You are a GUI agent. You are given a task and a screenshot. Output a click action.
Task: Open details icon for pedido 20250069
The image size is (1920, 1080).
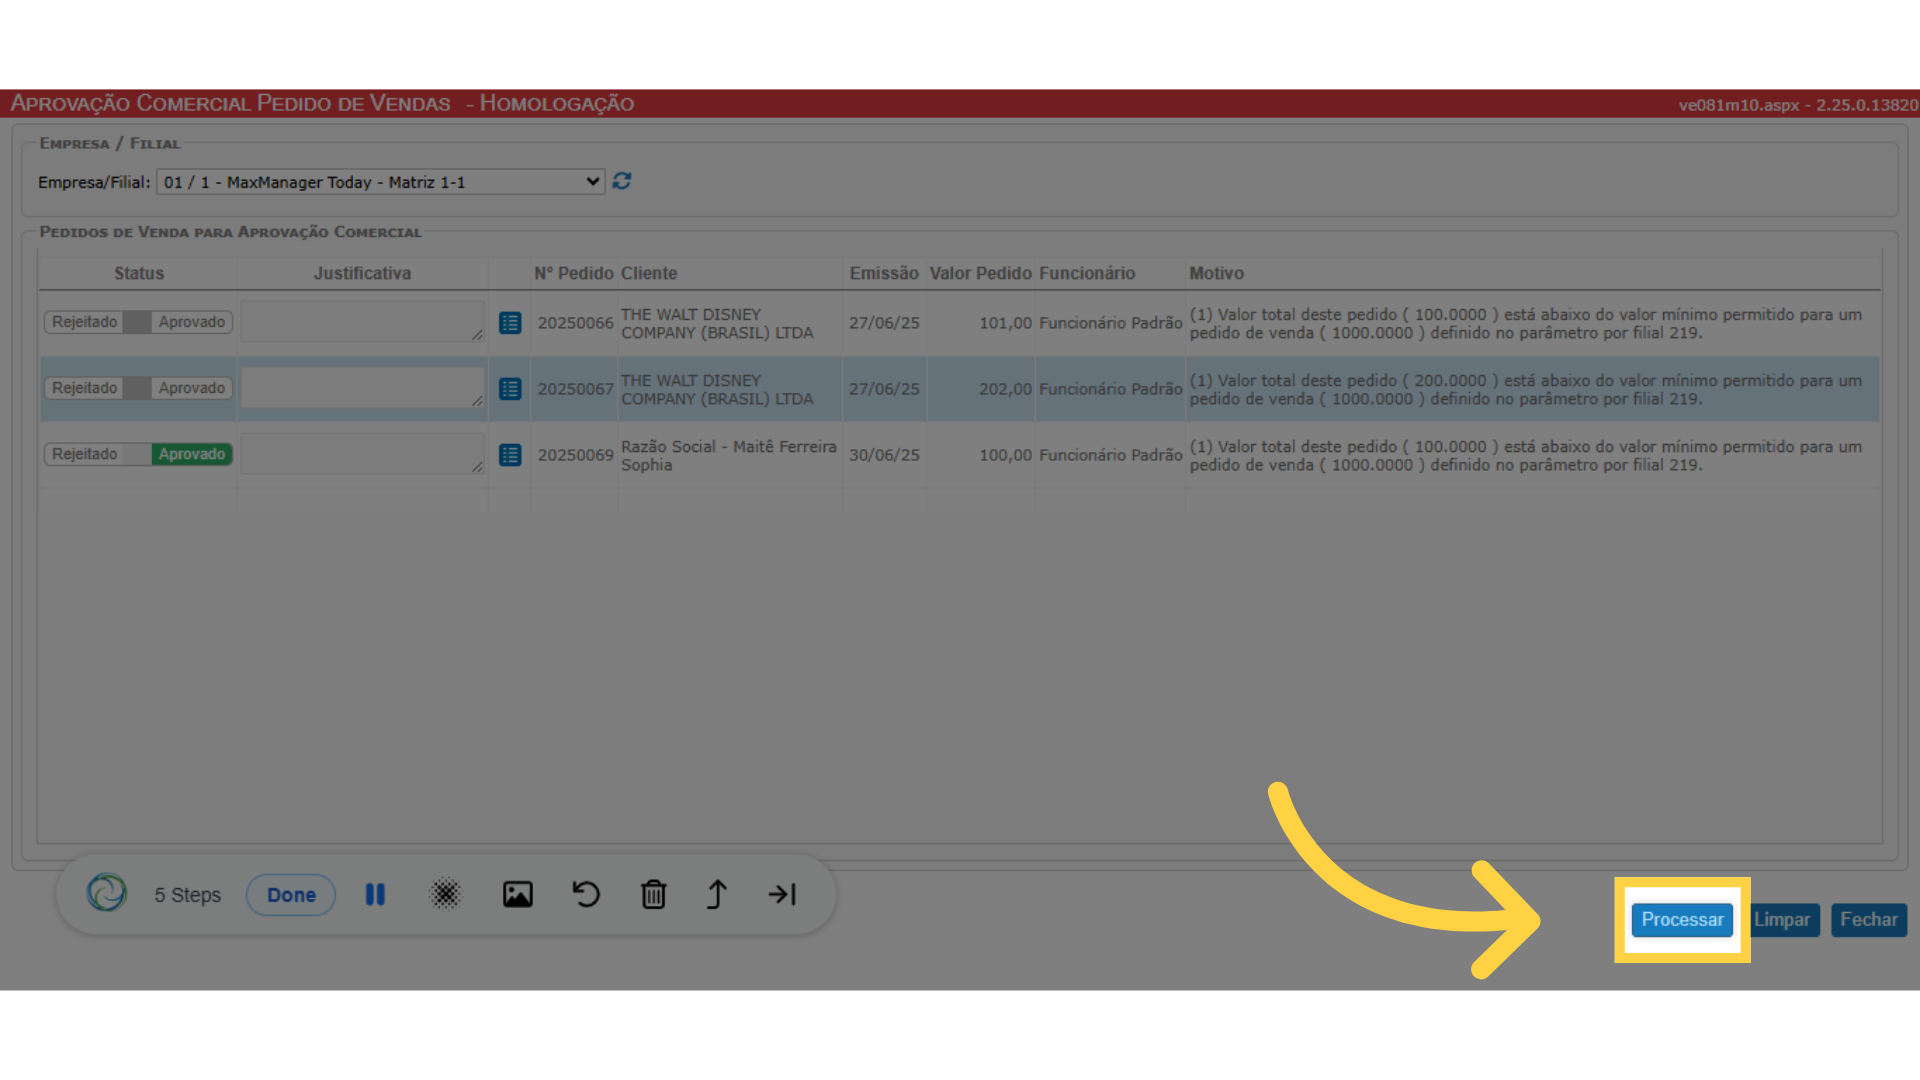510,455
